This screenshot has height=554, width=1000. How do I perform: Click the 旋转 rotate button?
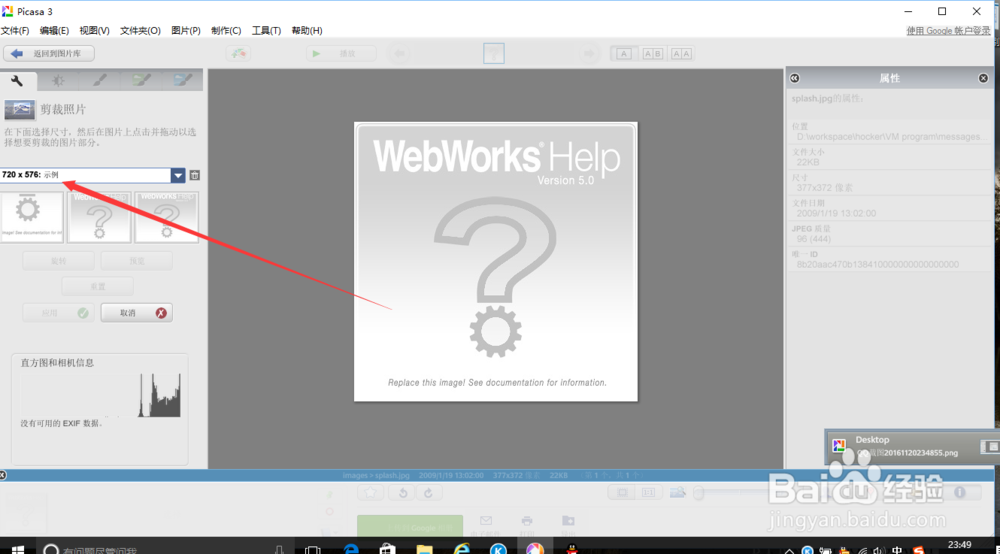[59, 261]
